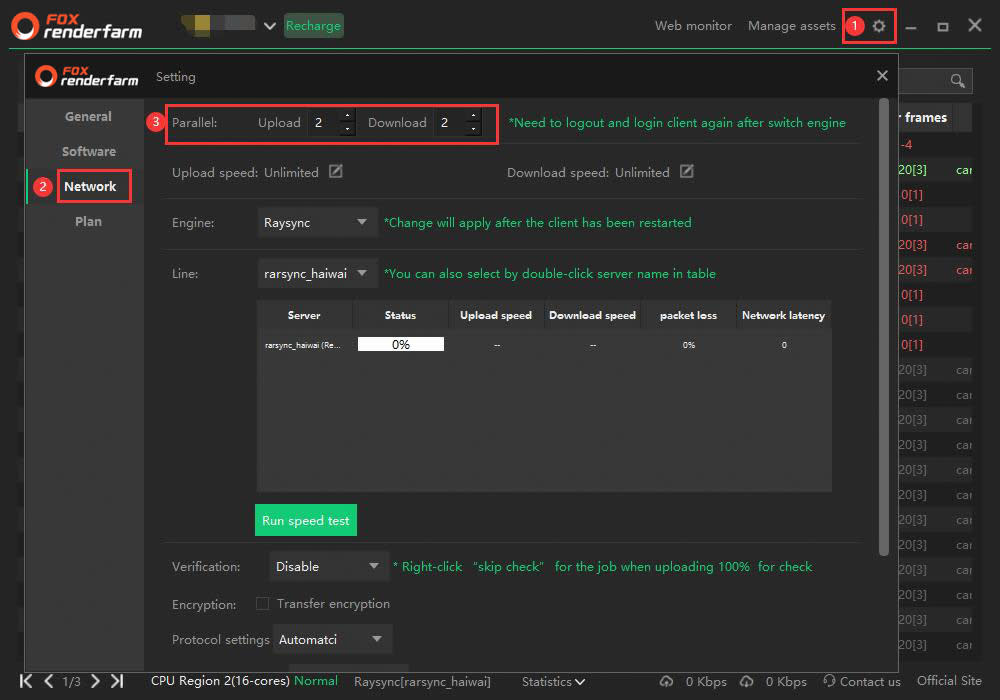Viewport: 1000px width, 700px height.
Task: Switch to Plan settings tab
Action: pyautogui.click(x=88, y=221)
